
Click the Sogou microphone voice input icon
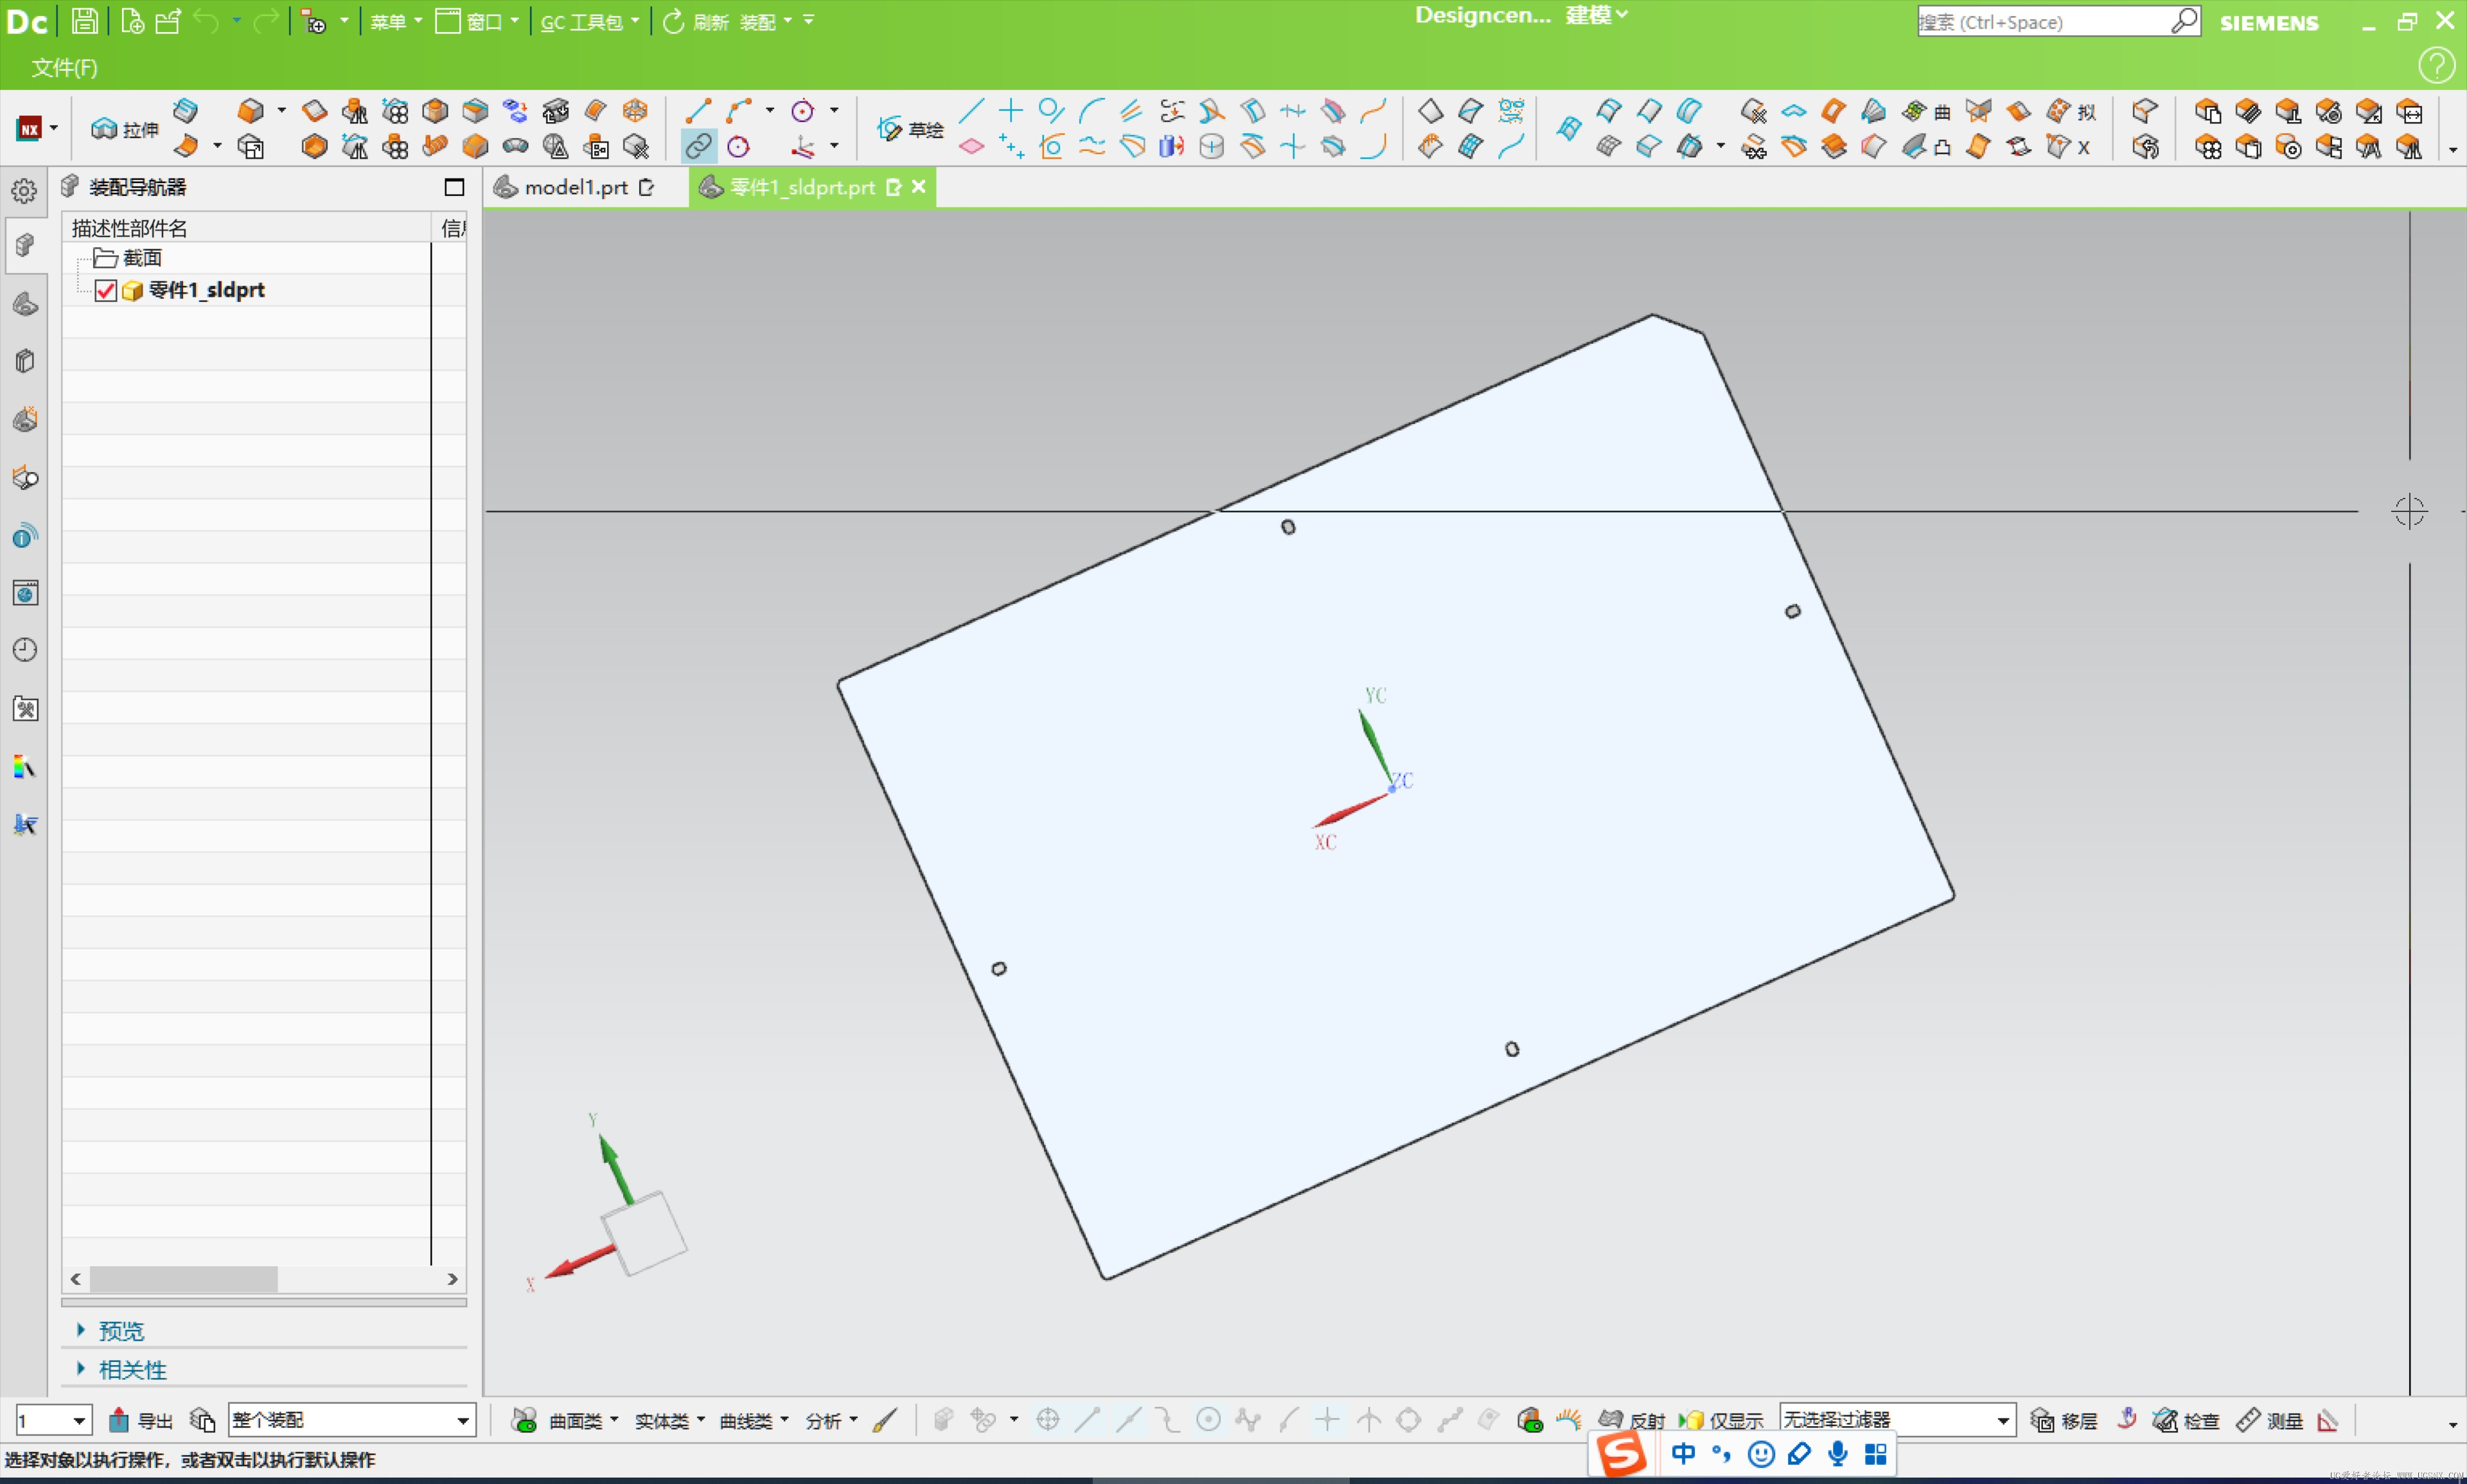coord(1838,1453)
